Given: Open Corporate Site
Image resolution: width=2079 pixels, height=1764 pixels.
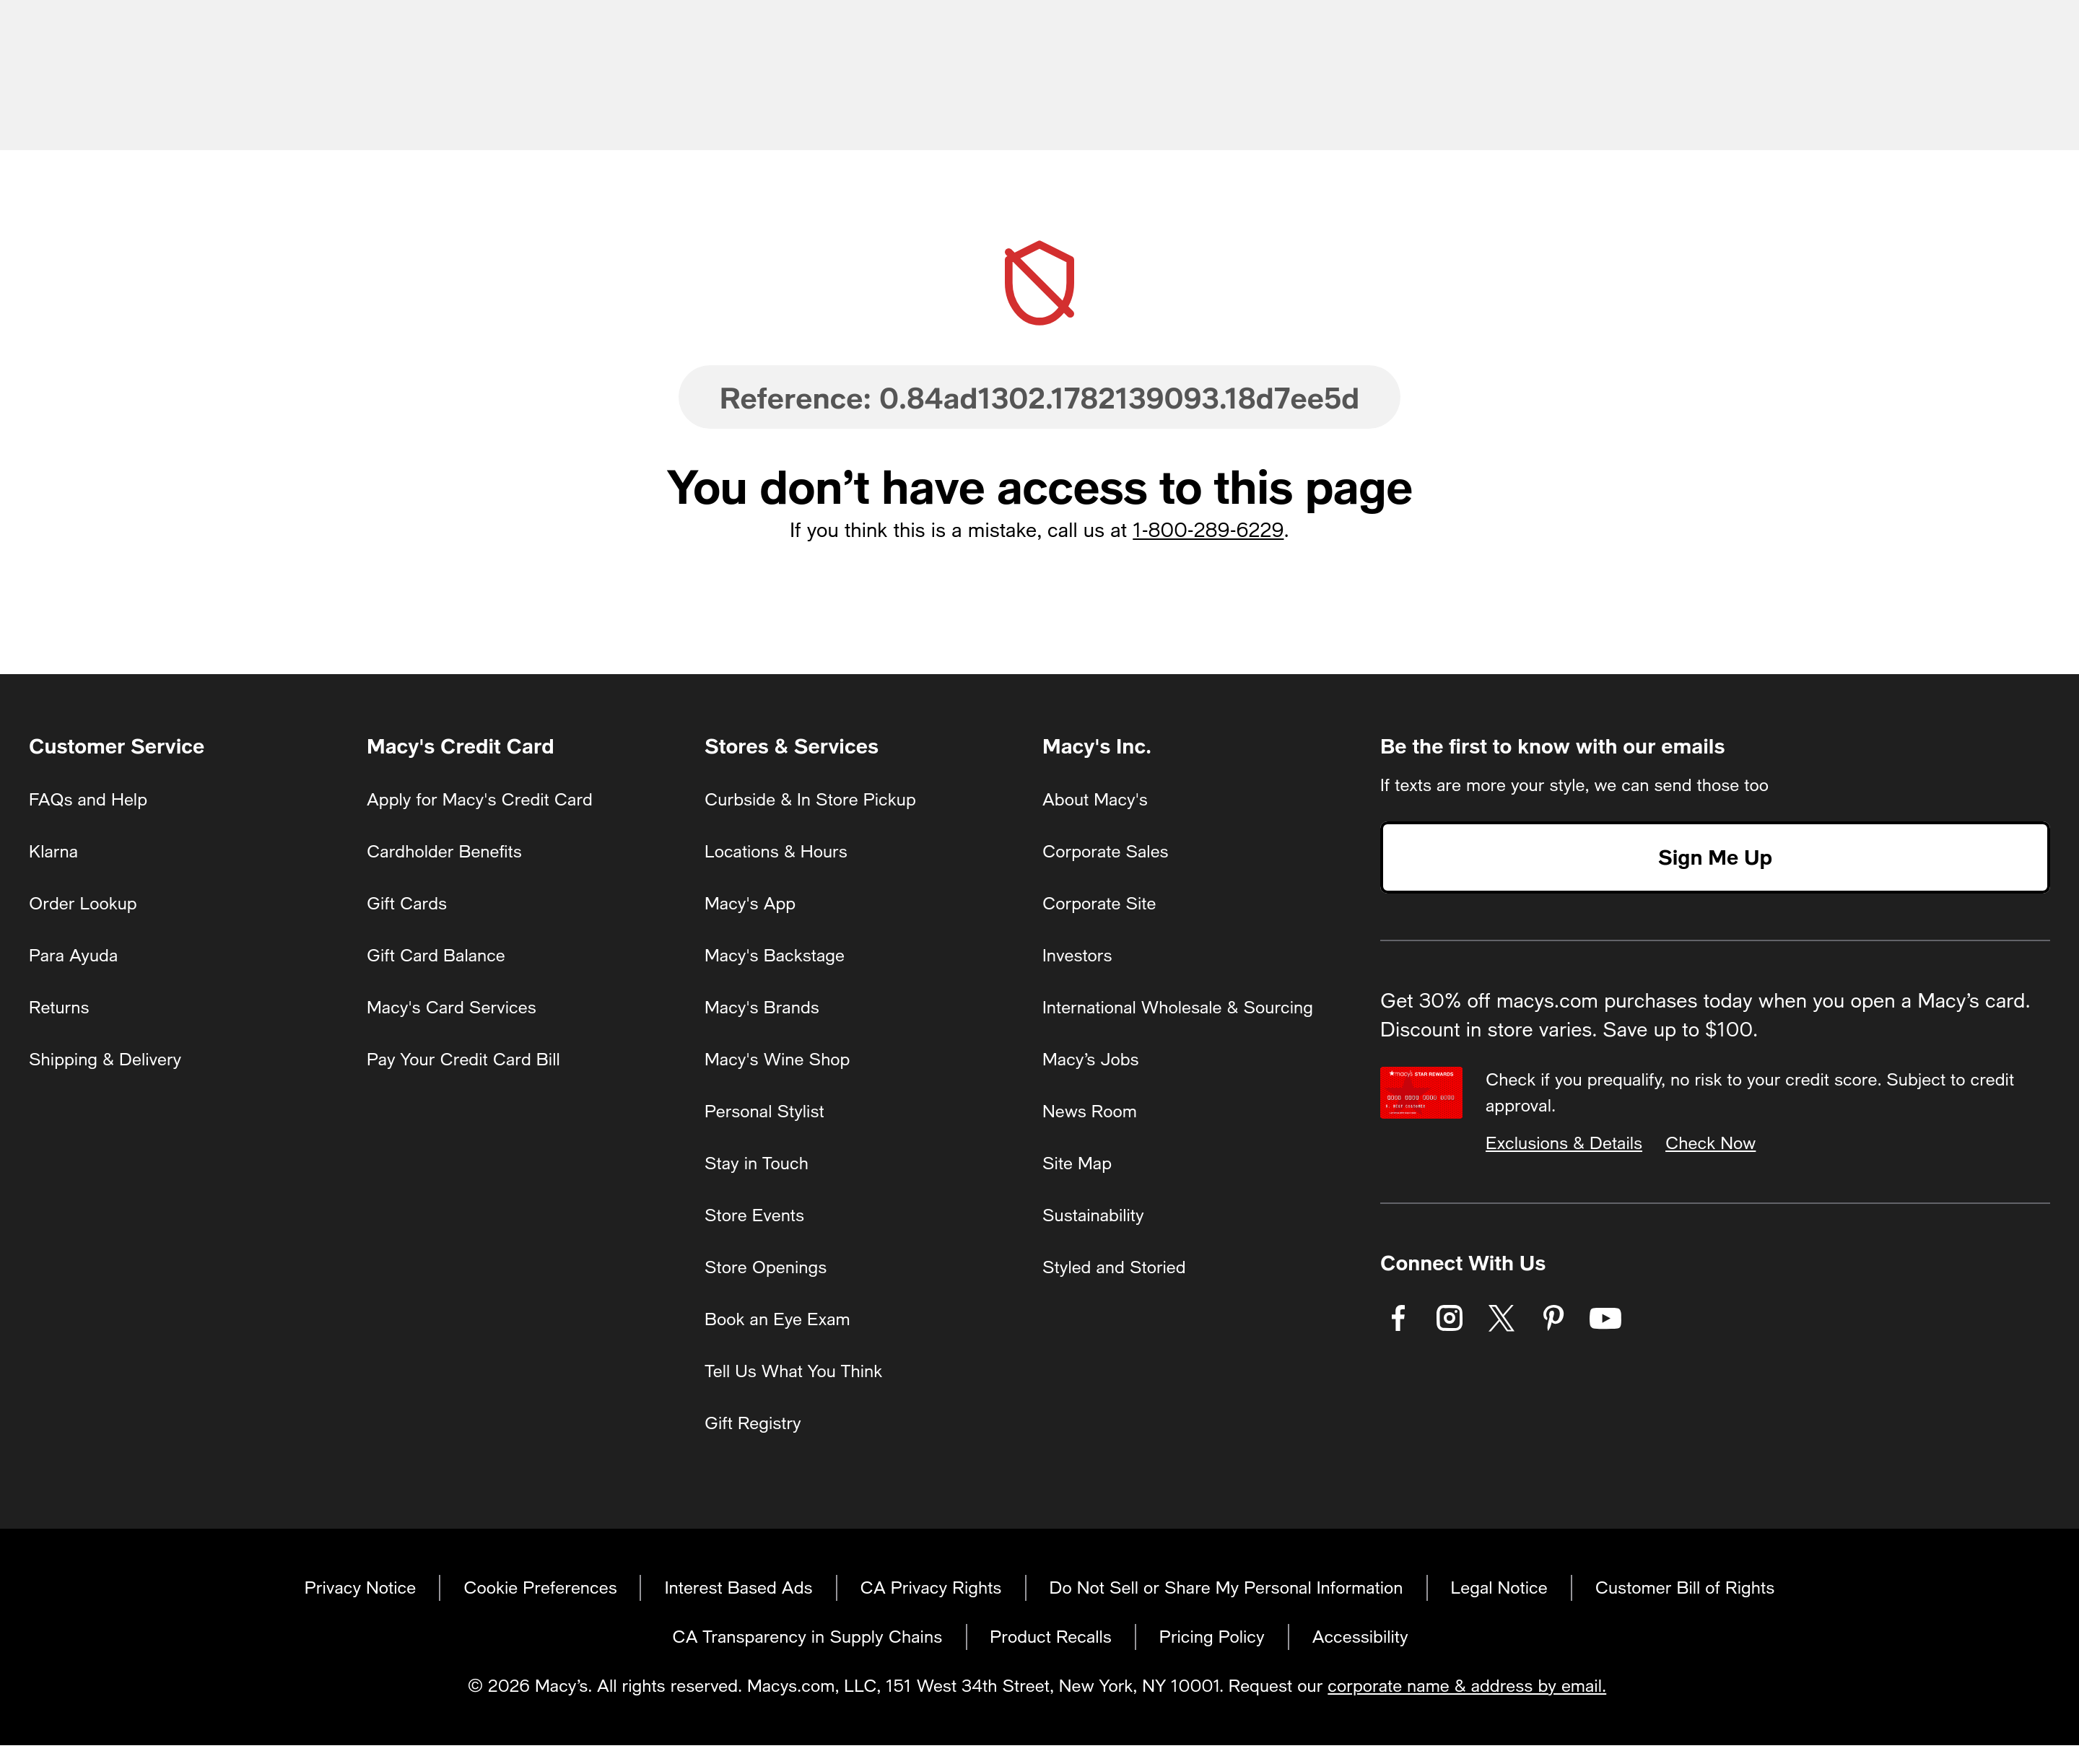Looking at the screenshot, I should pos(1099,903).
